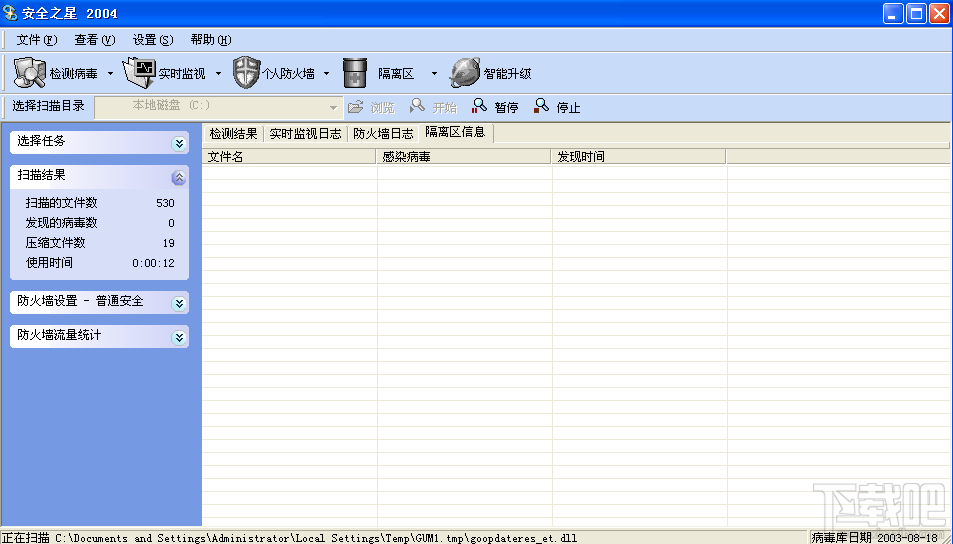Click the 智能升级 globe upgrade icon
The height and width of the screenshot is (544, 953).
click(465, 73)
